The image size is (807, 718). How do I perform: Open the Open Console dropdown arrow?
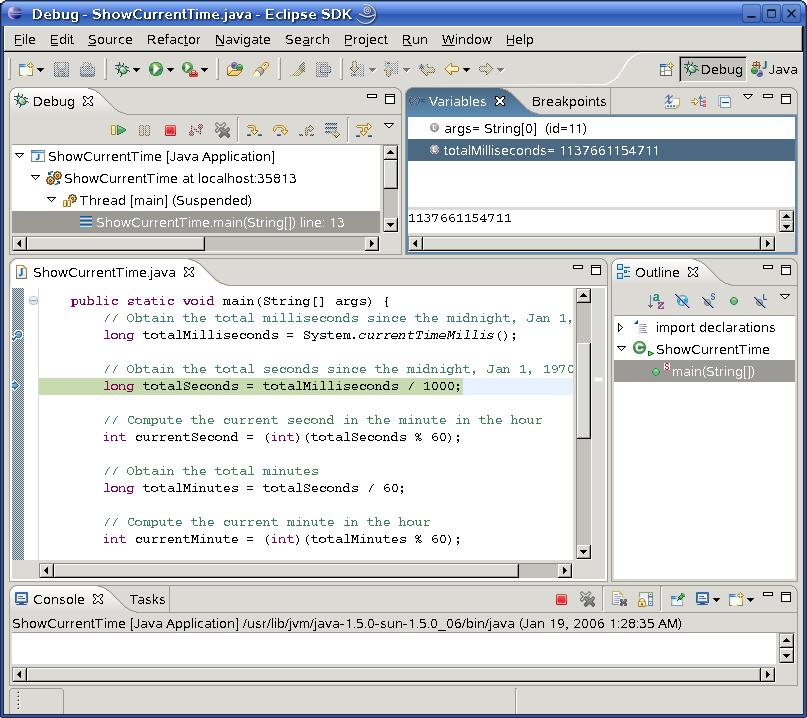tap(750, 600)
